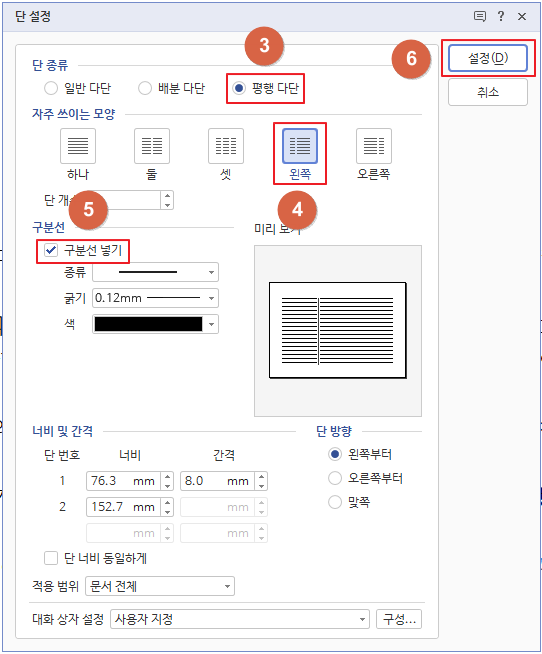
Task: Select the 셋 three-column preset icon
Action: coord(226,146)
